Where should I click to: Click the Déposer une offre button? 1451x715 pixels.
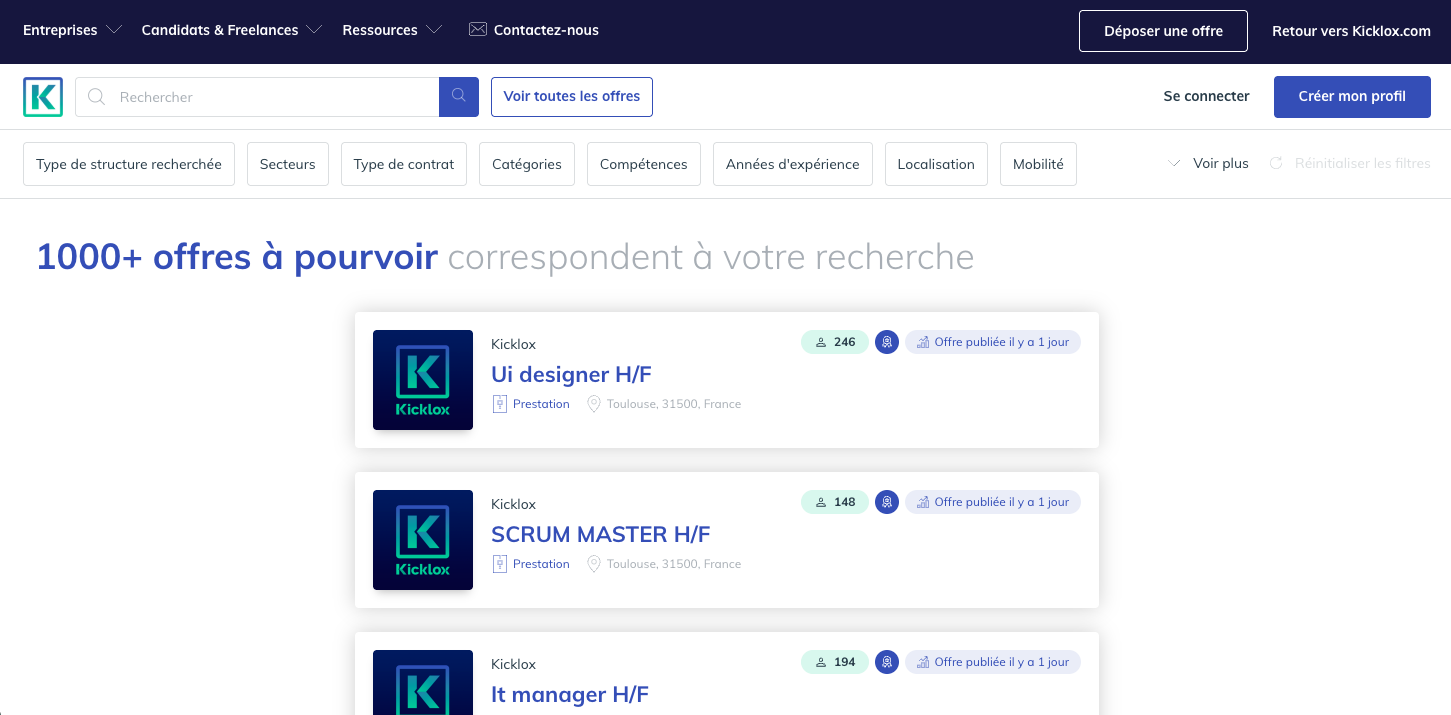(x=1162, y=31)
